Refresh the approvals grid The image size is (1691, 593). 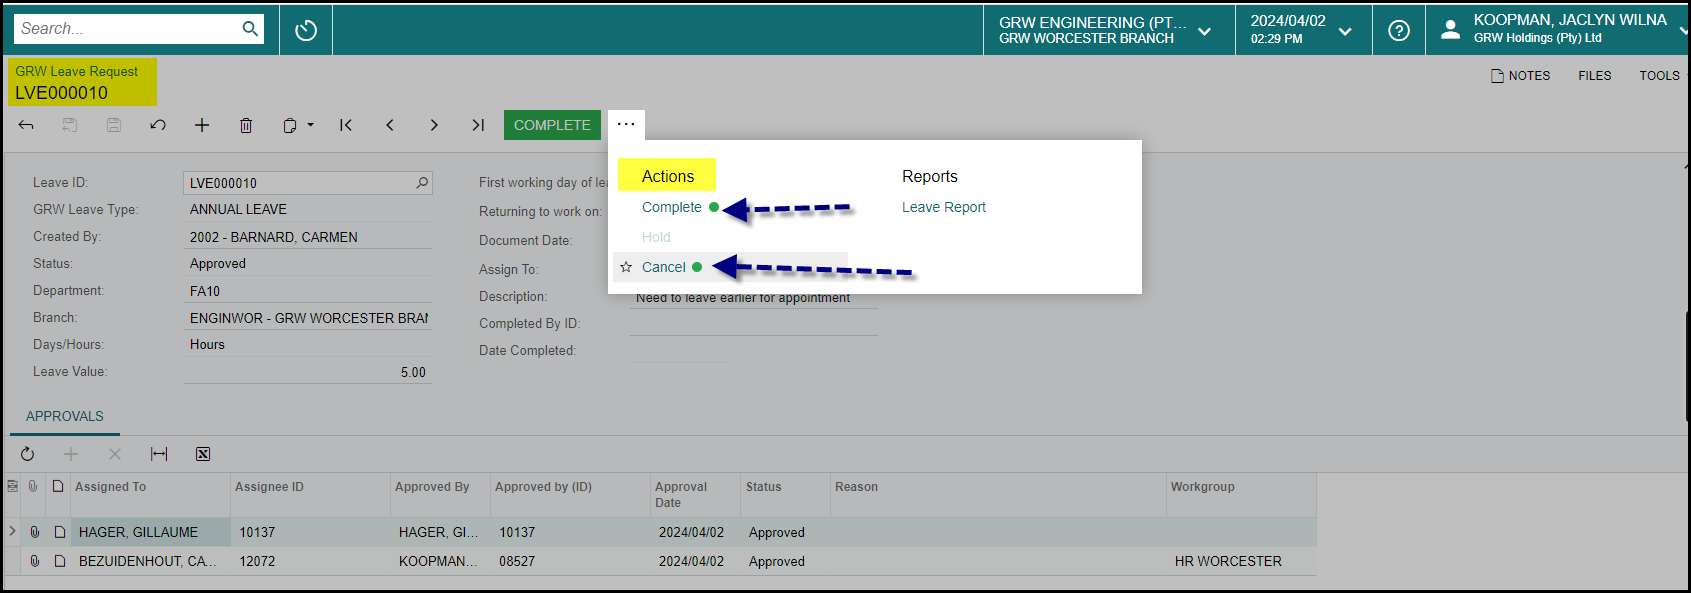coord(27,454)
